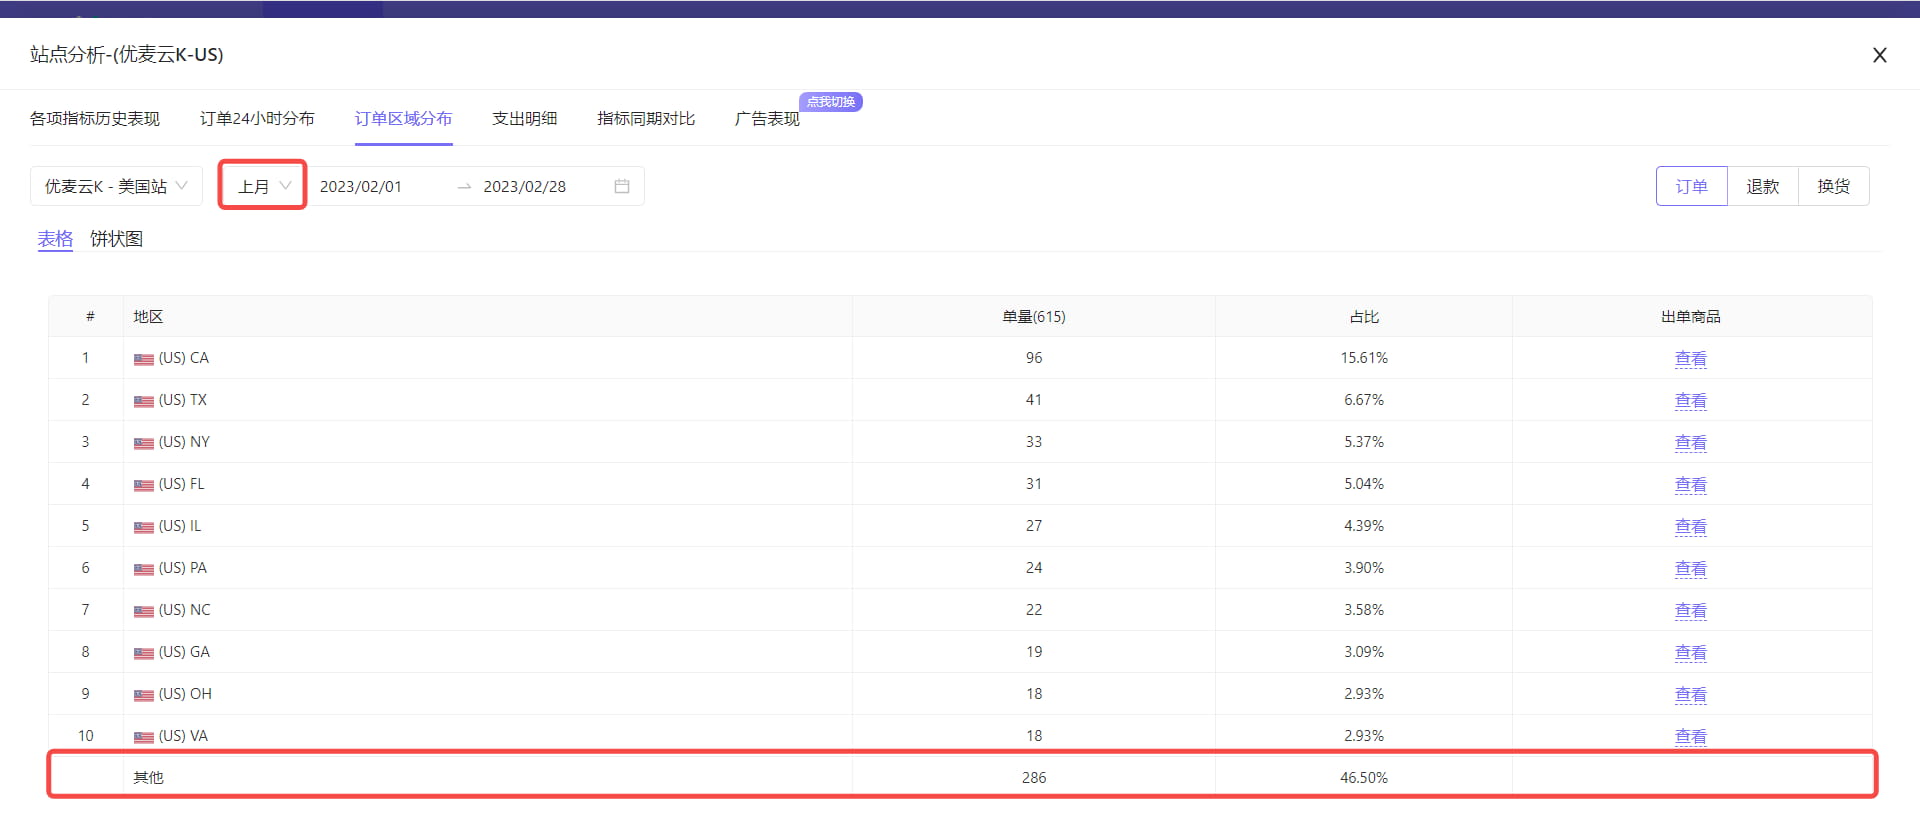Click 查看 link for (US) NY row
The image size is (1920, 831).
pos(1691,442)
